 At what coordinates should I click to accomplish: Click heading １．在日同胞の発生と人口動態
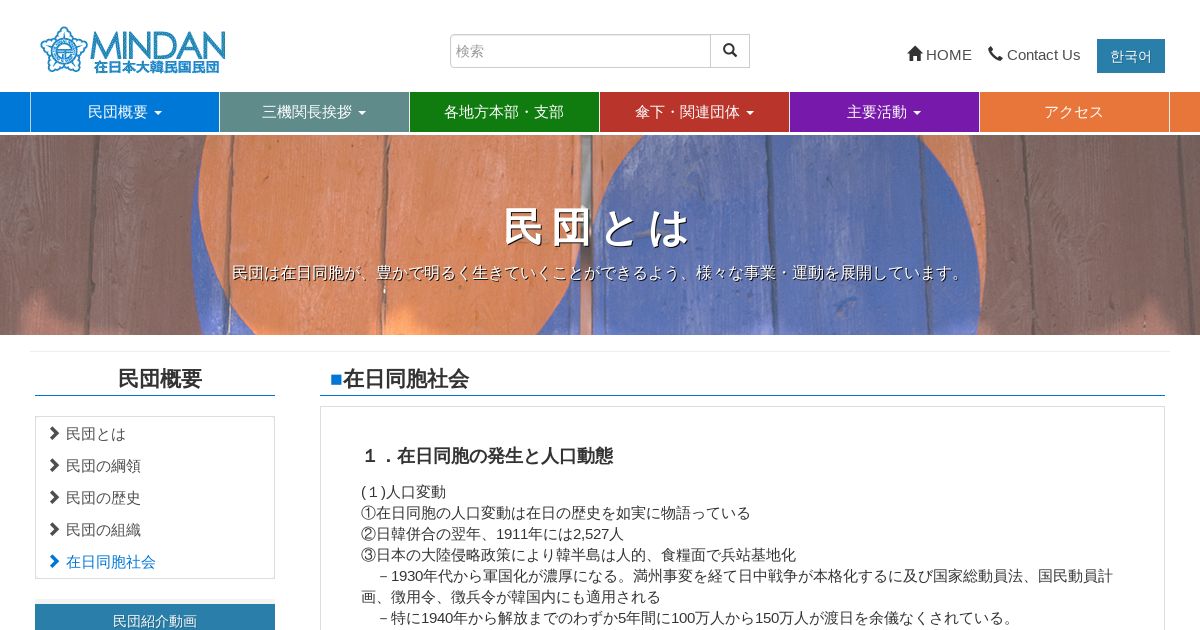[x=487, y=456]
